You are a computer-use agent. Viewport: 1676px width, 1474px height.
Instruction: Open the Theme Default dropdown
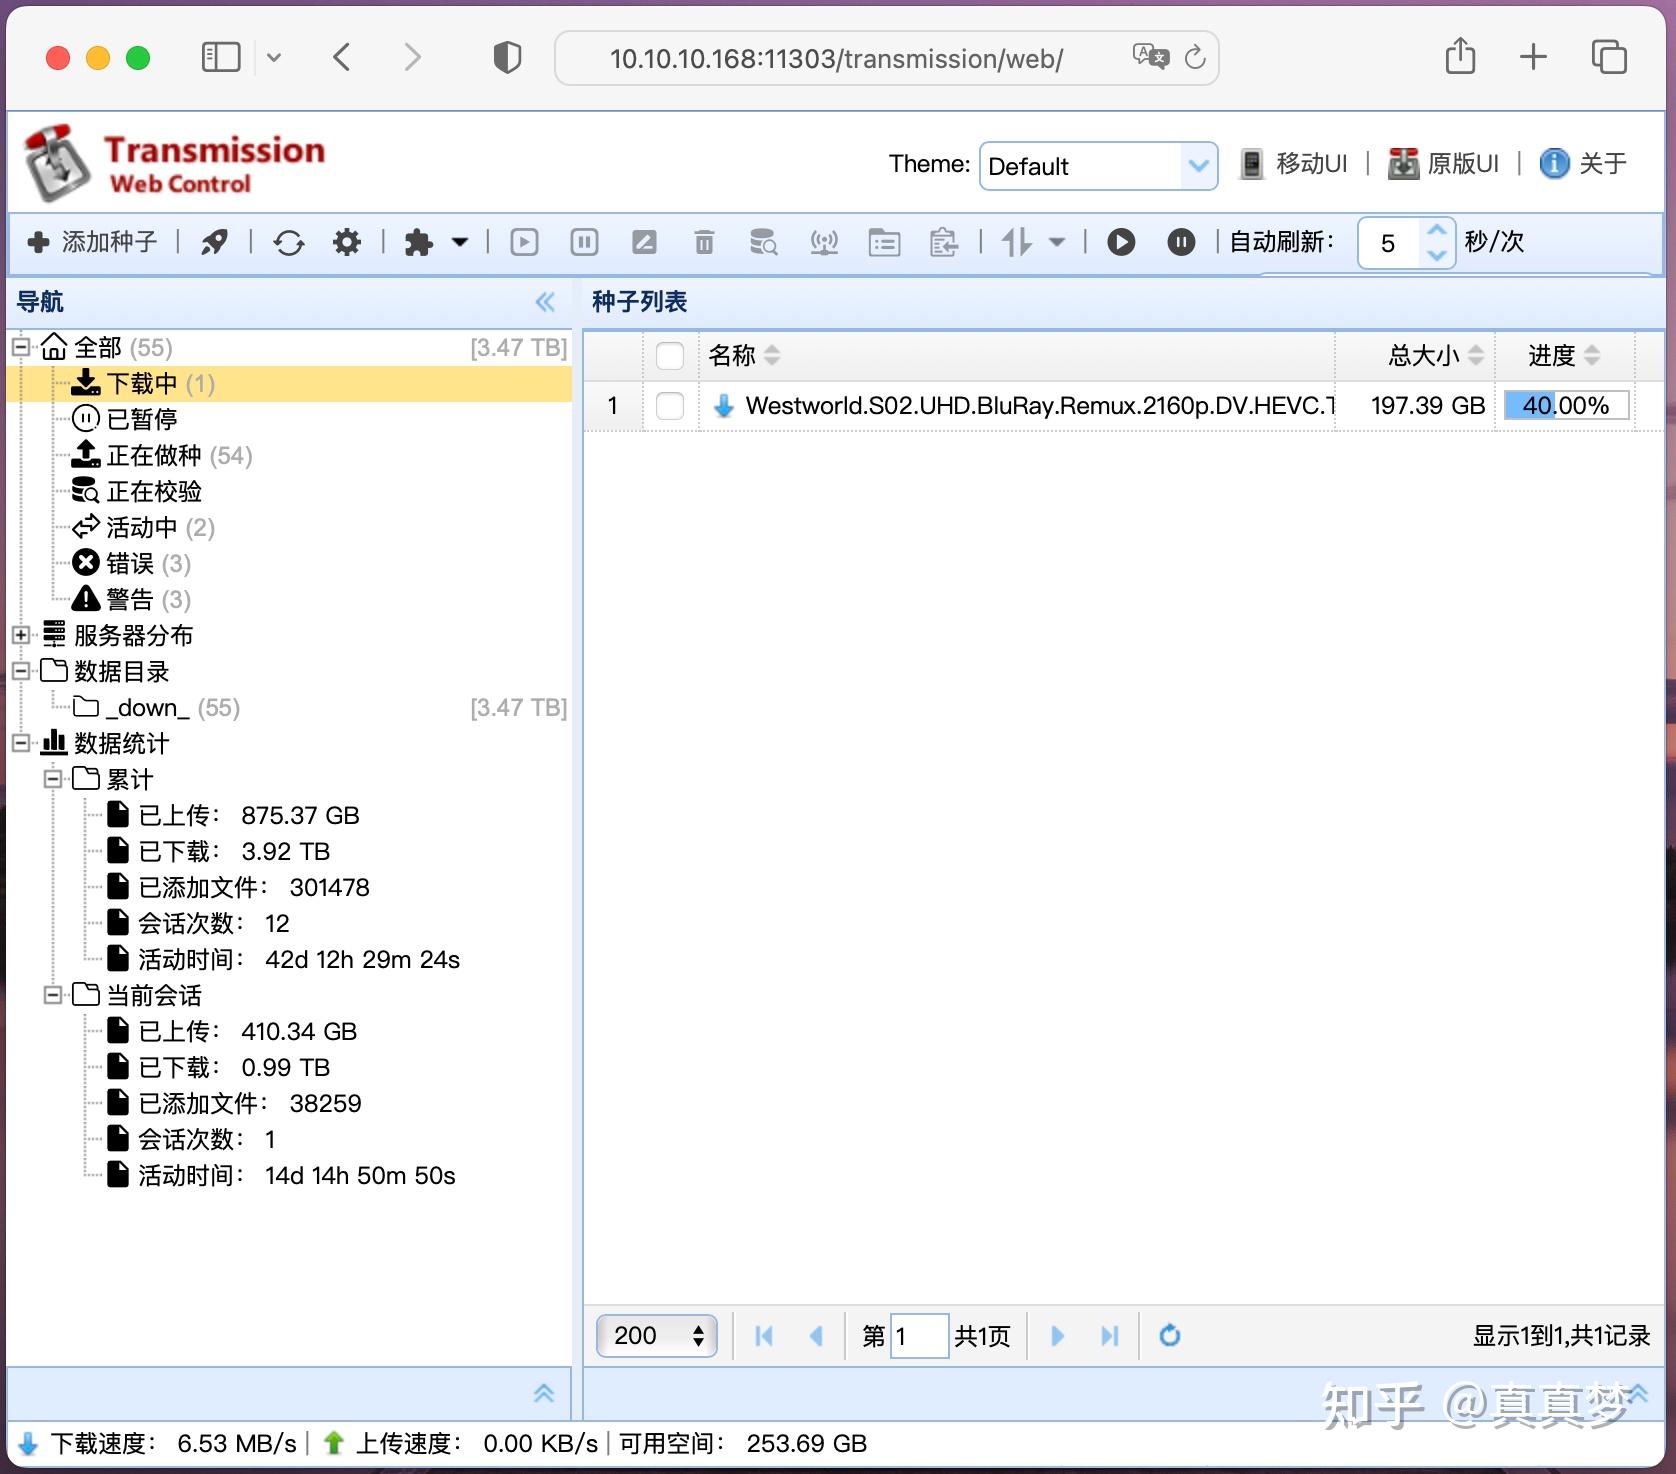tap(1098, 166)
